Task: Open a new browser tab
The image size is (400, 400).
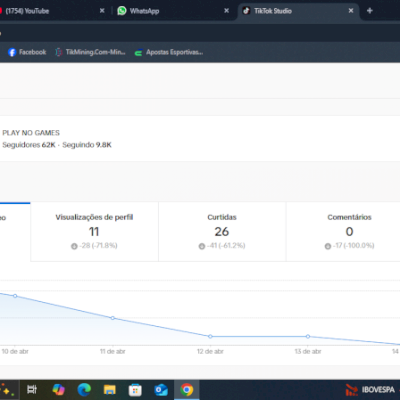Action: coord(370,11)
